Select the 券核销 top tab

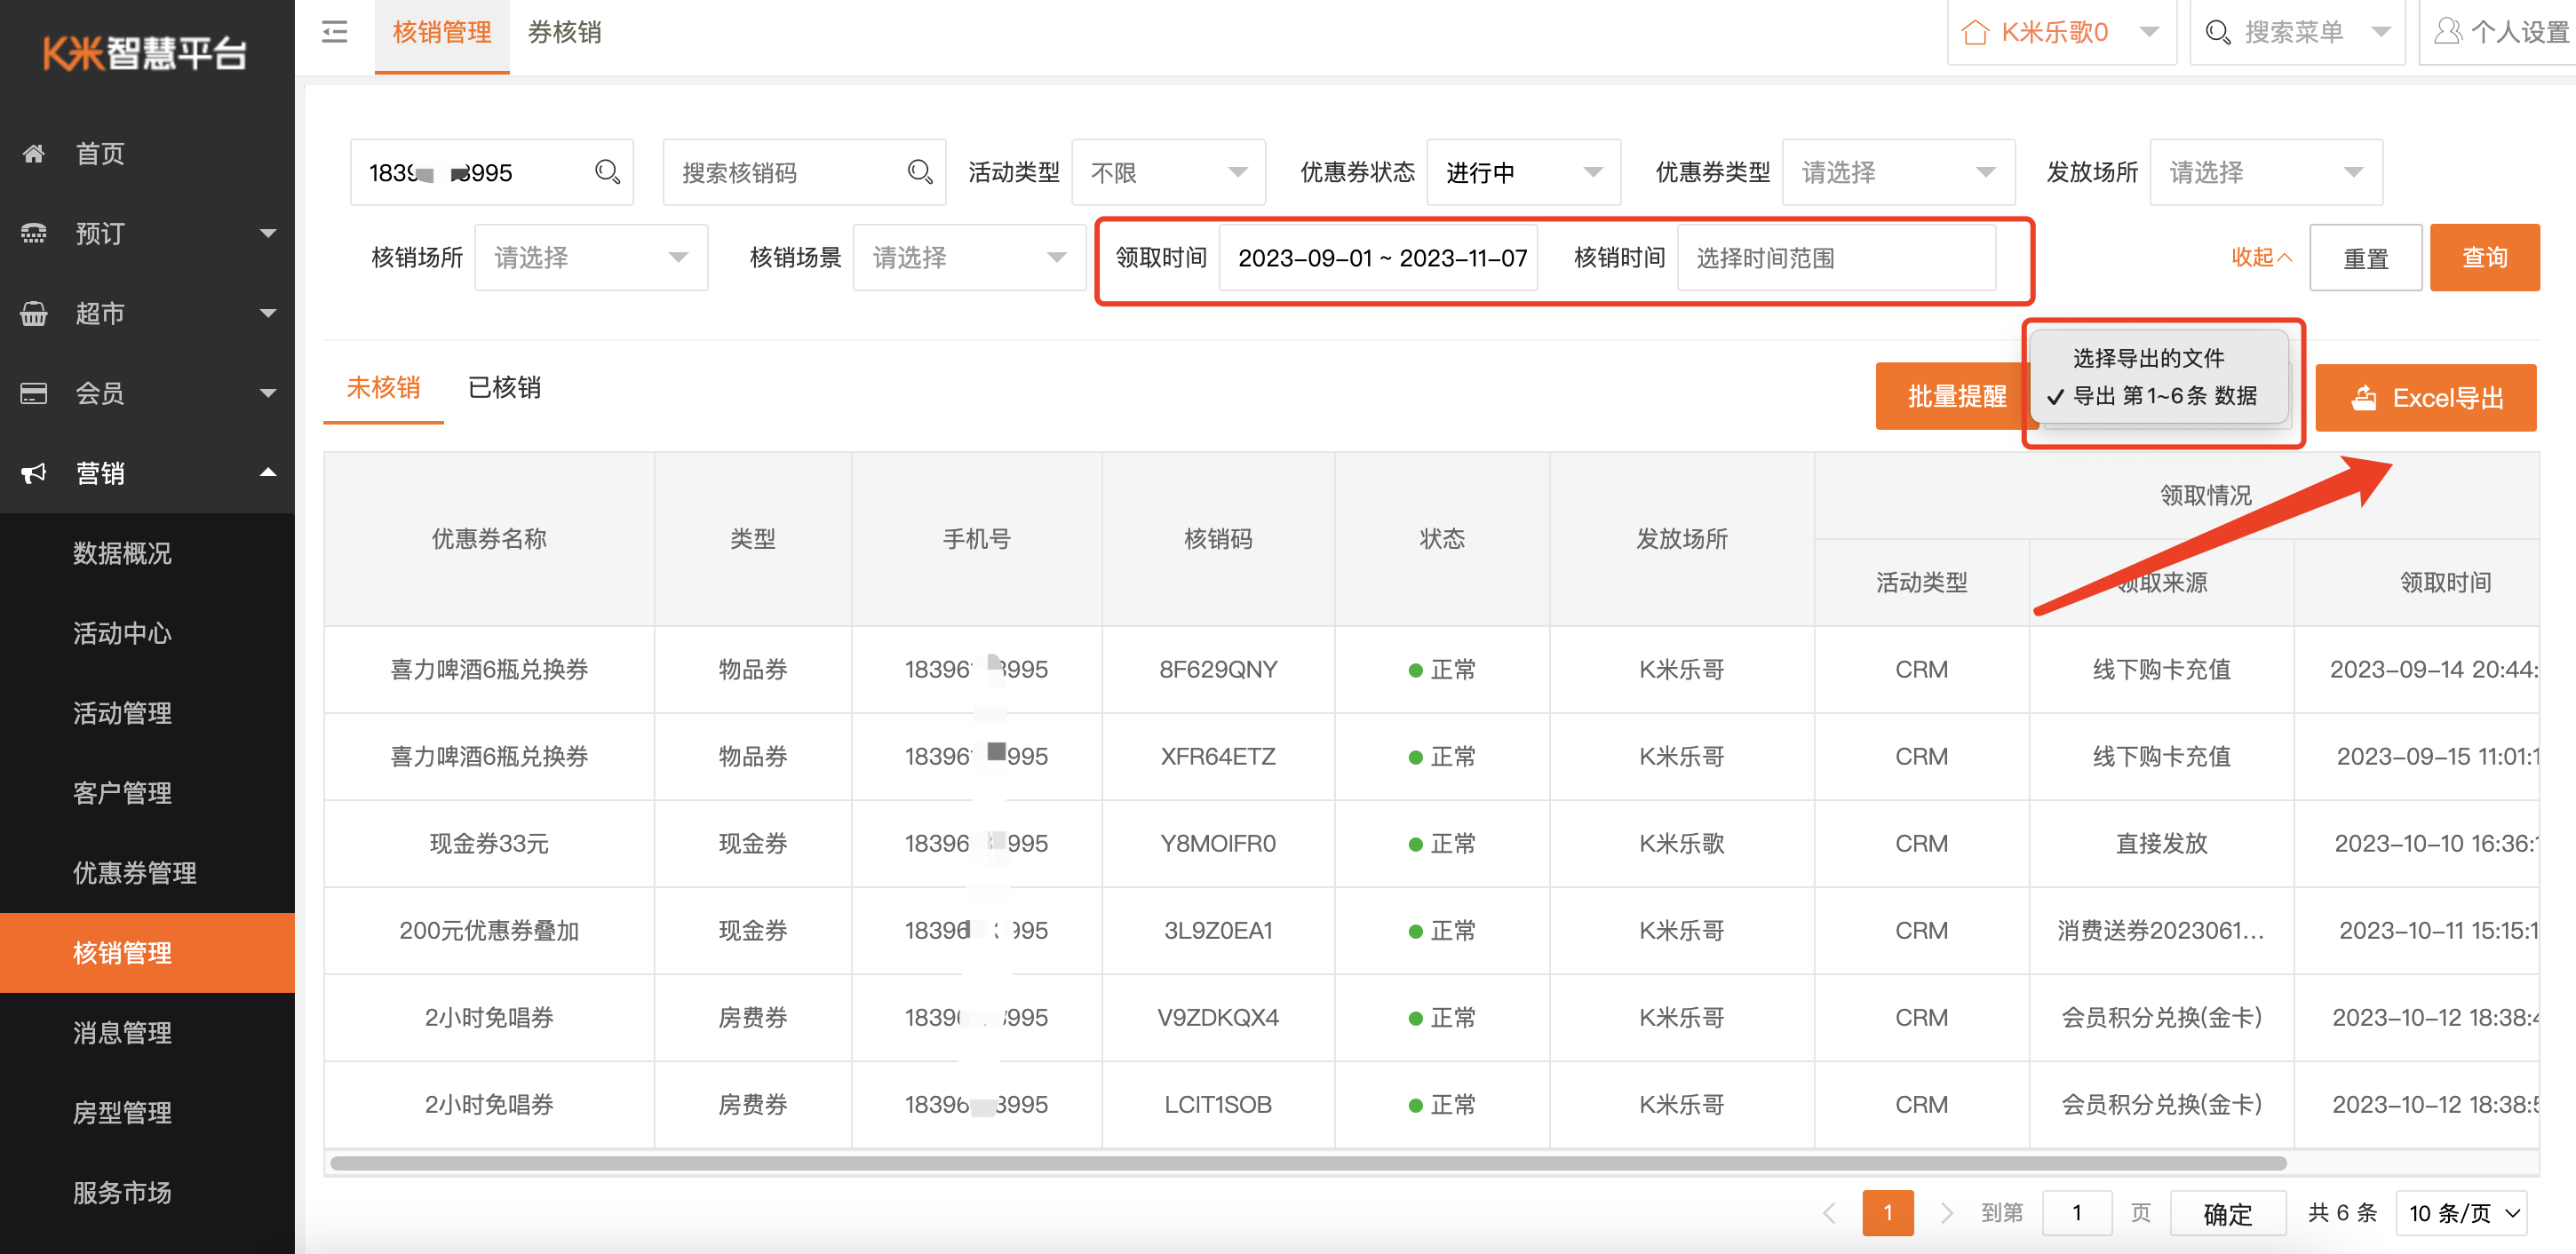click(564, 33)
